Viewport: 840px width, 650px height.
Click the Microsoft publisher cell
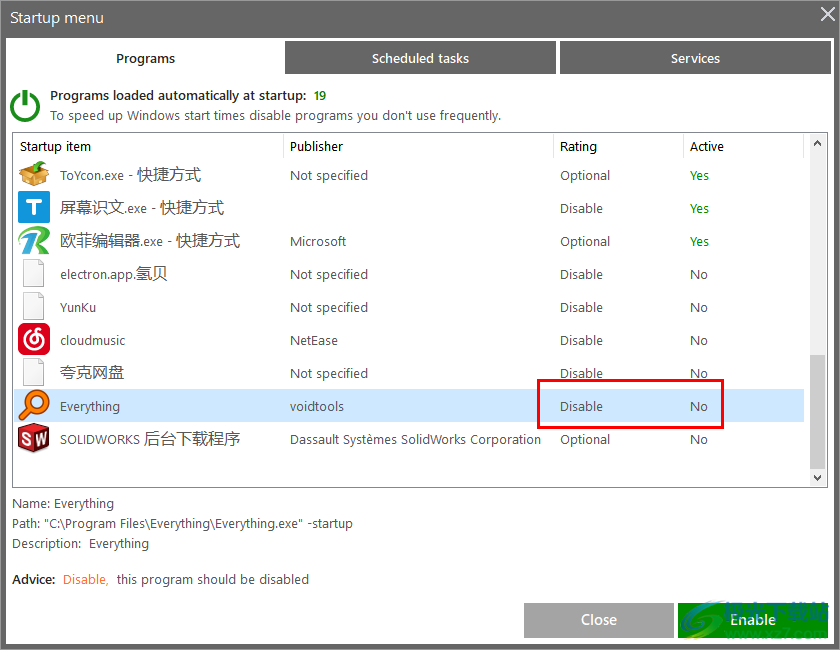318,241
